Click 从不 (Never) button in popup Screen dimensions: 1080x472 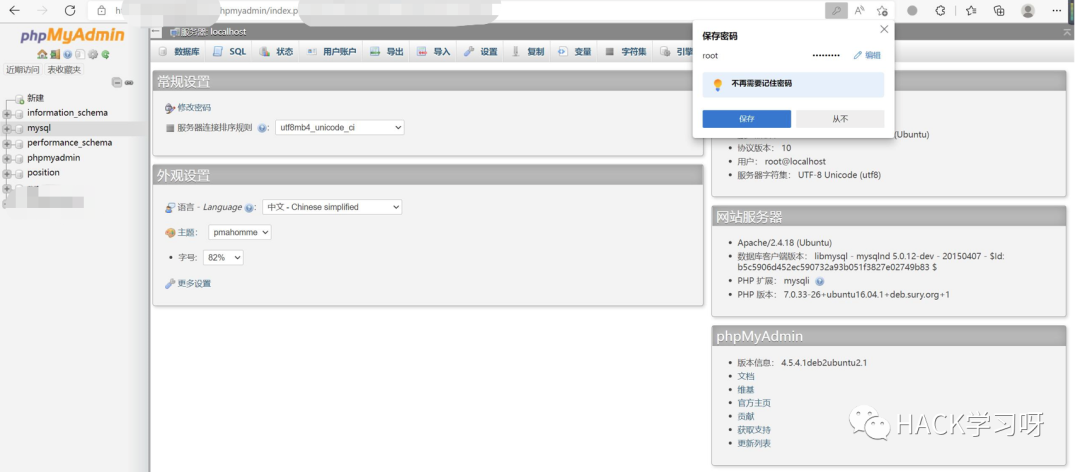pyautogui.click(x=840, y=119)
